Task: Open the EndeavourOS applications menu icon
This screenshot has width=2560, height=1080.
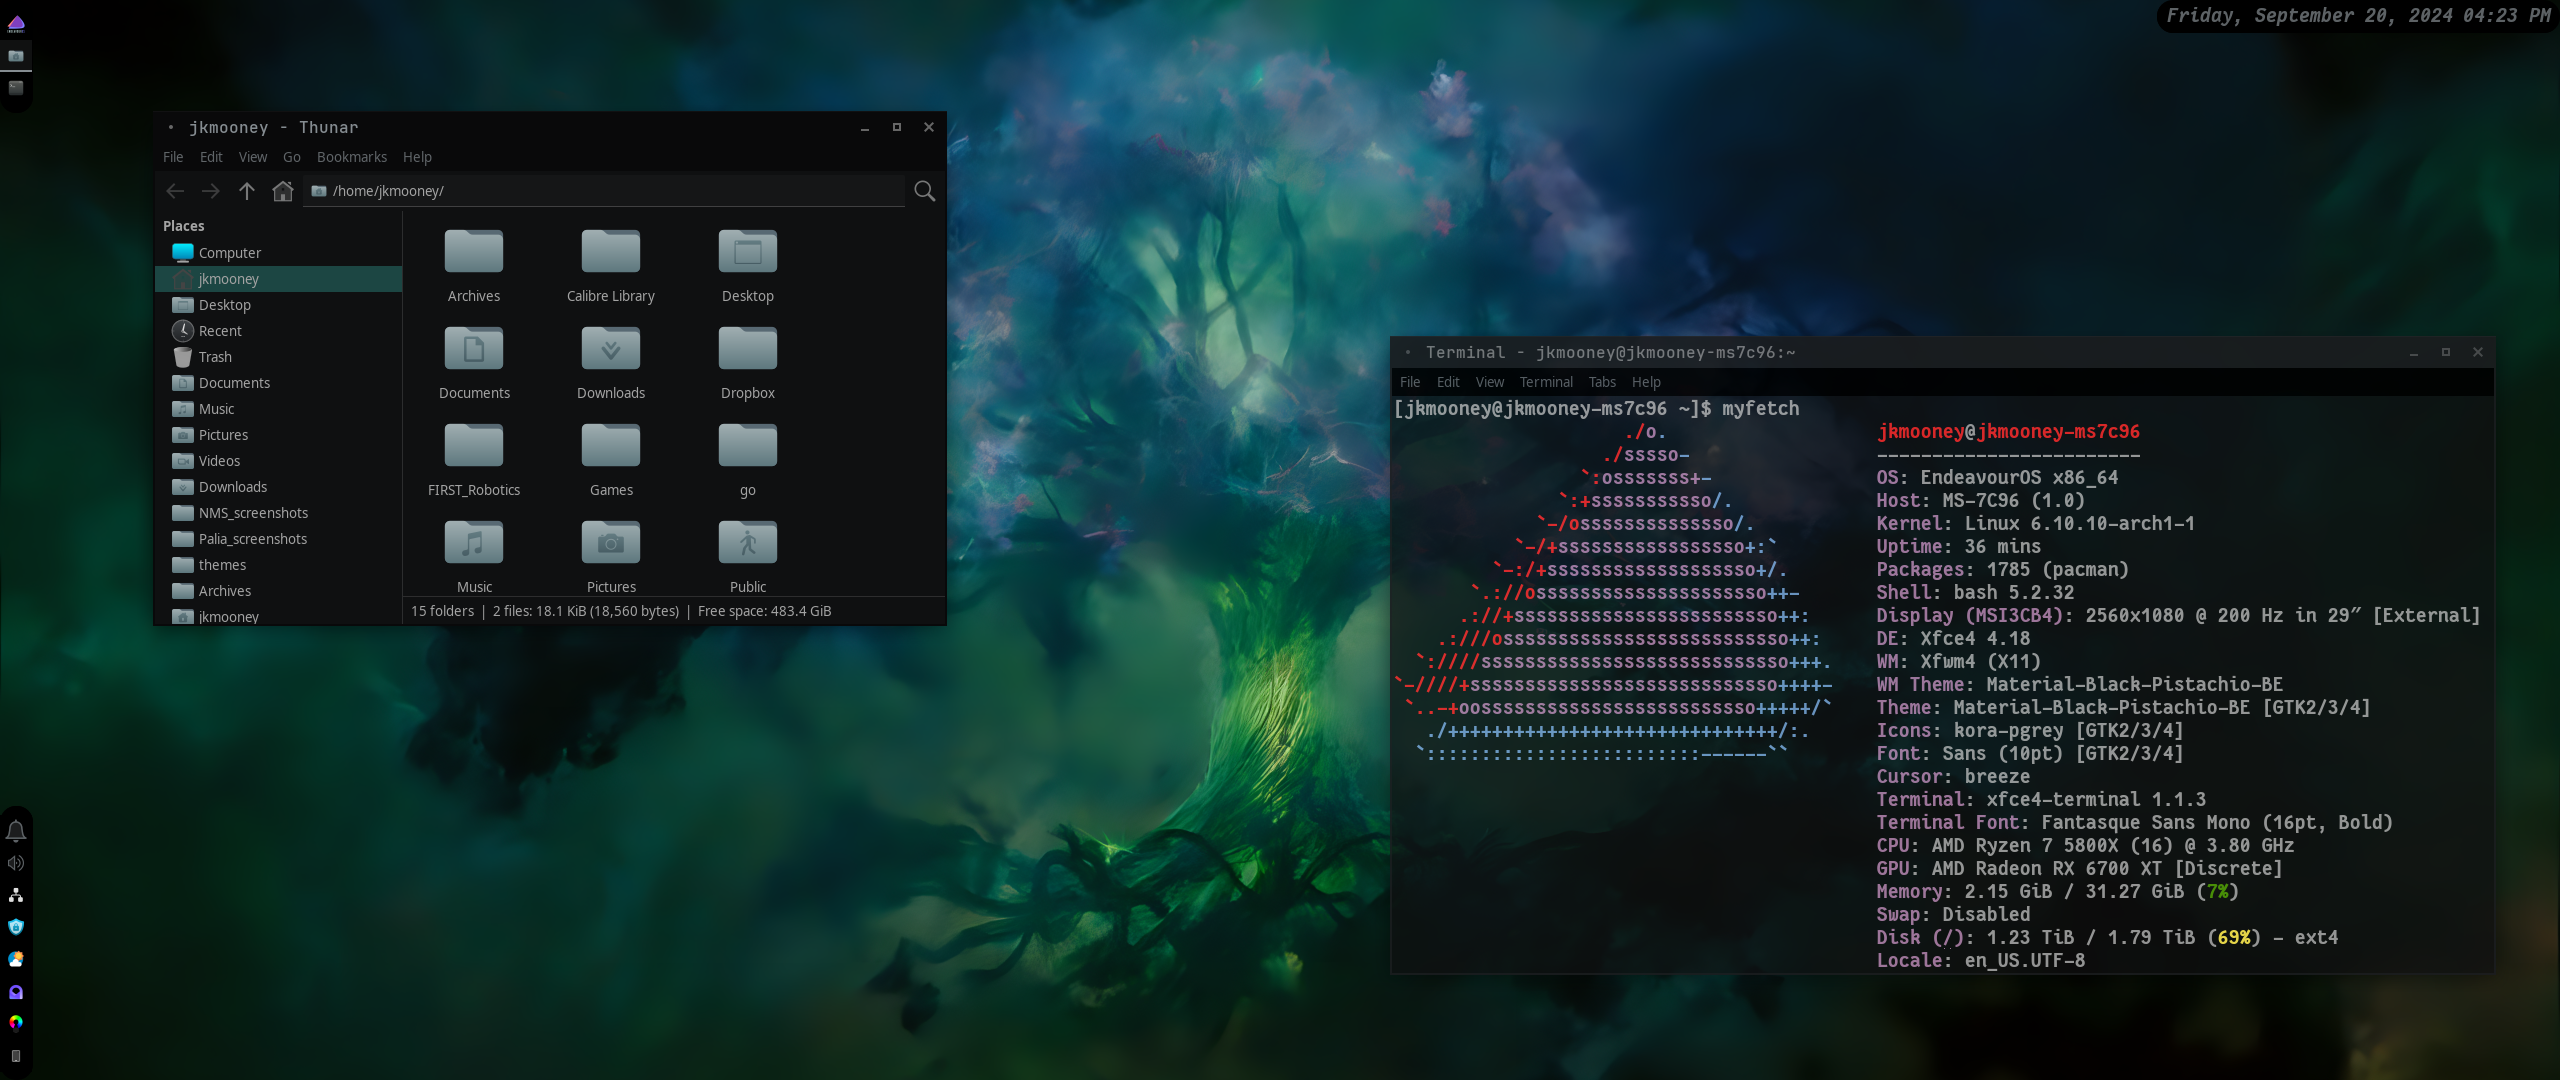Action: [16, 24]
